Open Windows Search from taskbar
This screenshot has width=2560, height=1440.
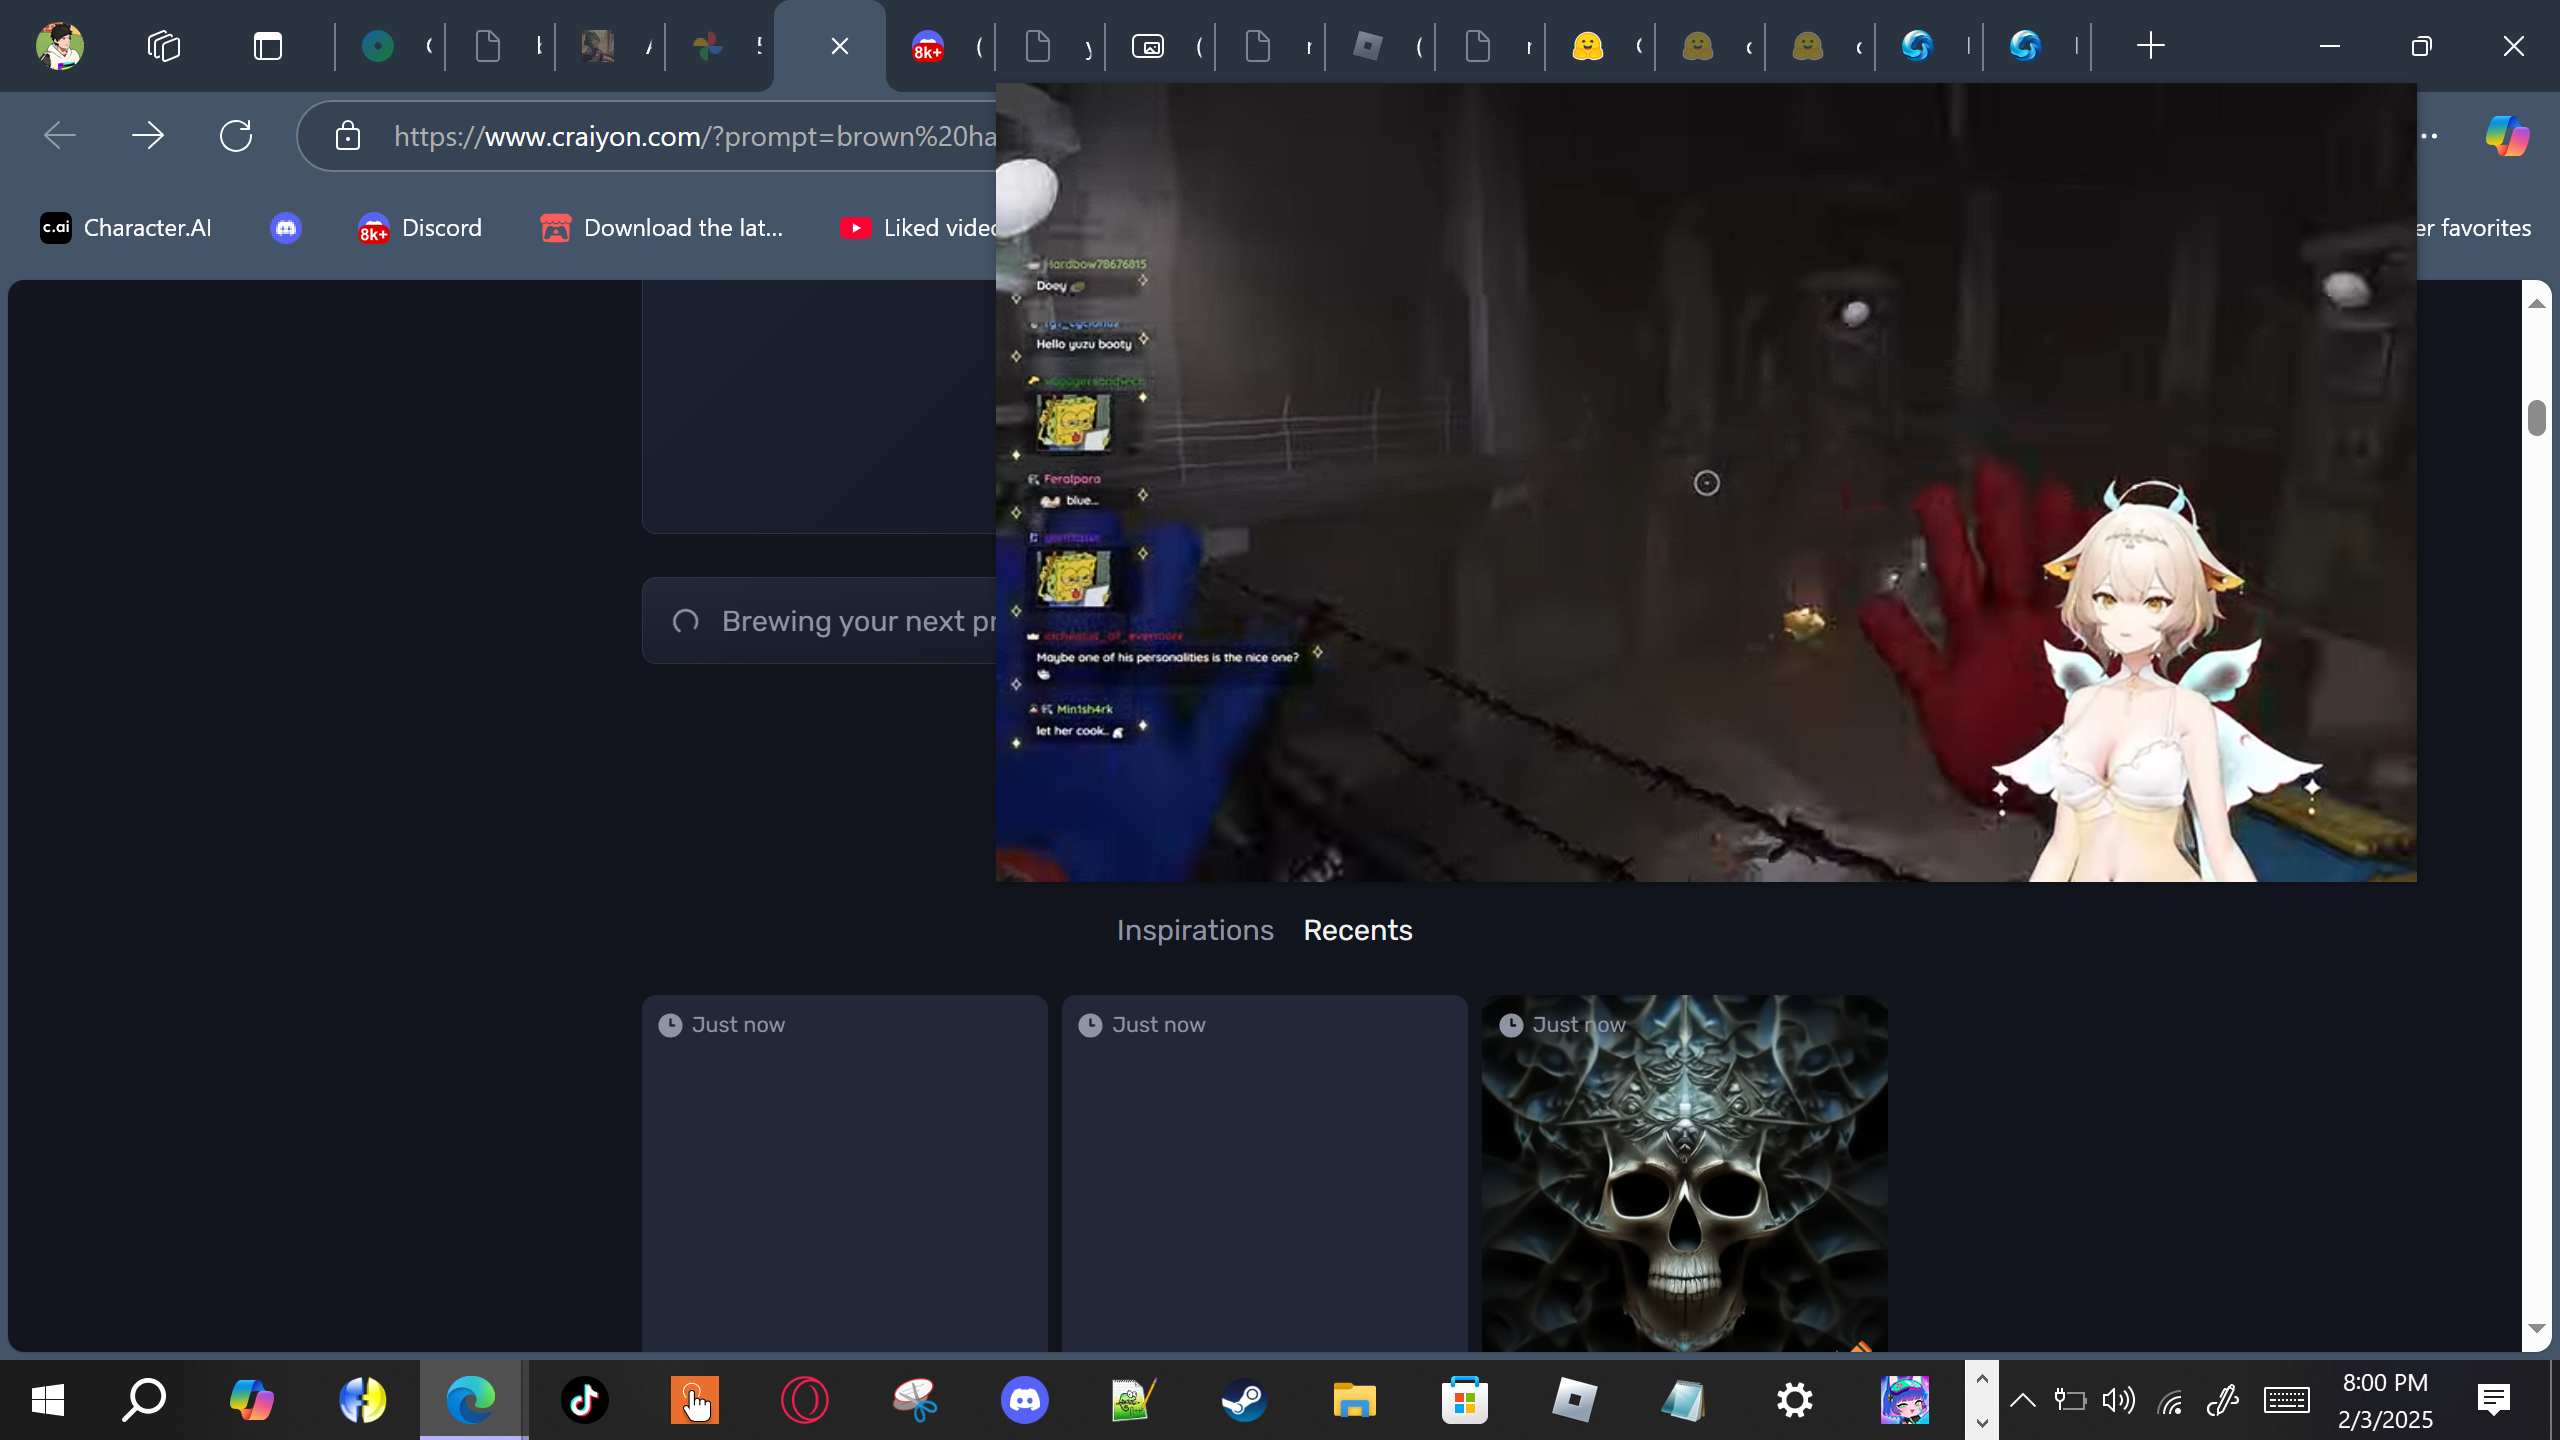(144, 1400)
